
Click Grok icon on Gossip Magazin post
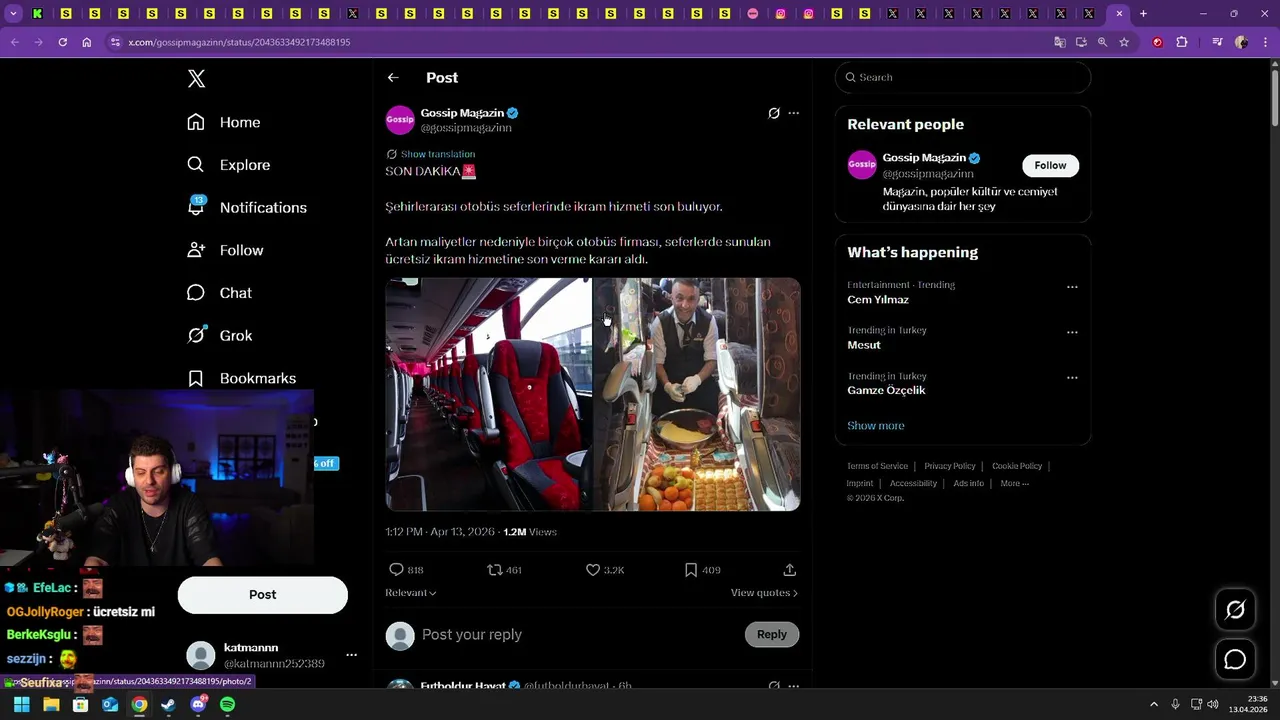point(773,113)
